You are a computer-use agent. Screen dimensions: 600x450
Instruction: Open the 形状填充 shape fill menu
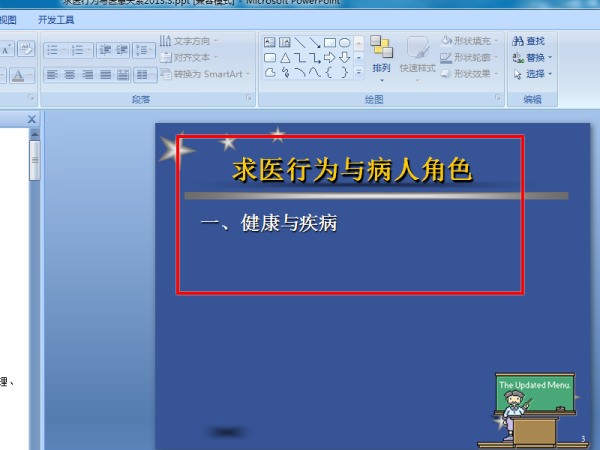pyautogui.click(x=469, y=41)
